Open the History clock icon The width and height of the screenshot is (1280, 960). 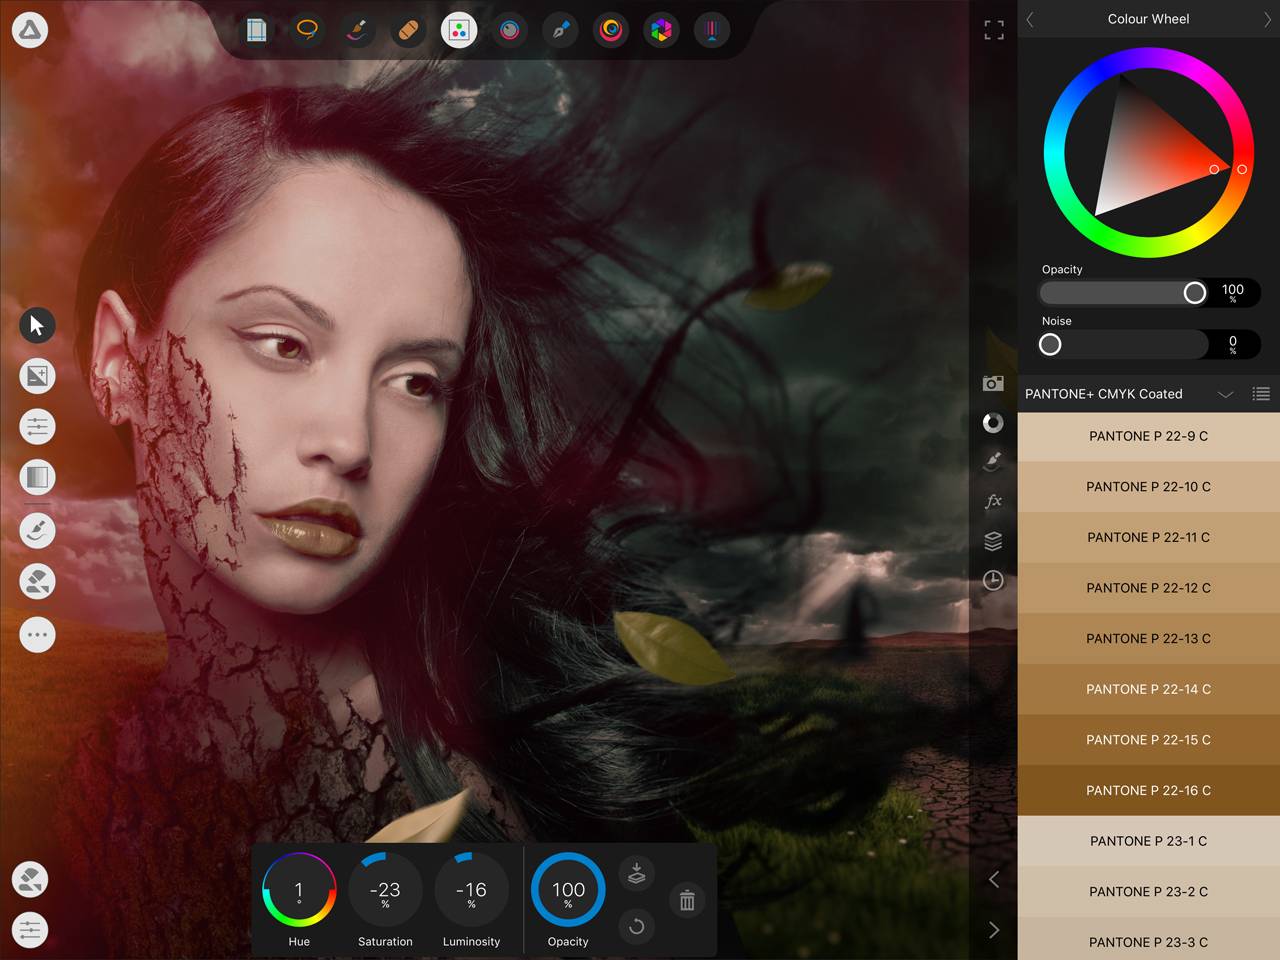coord(993,581)
